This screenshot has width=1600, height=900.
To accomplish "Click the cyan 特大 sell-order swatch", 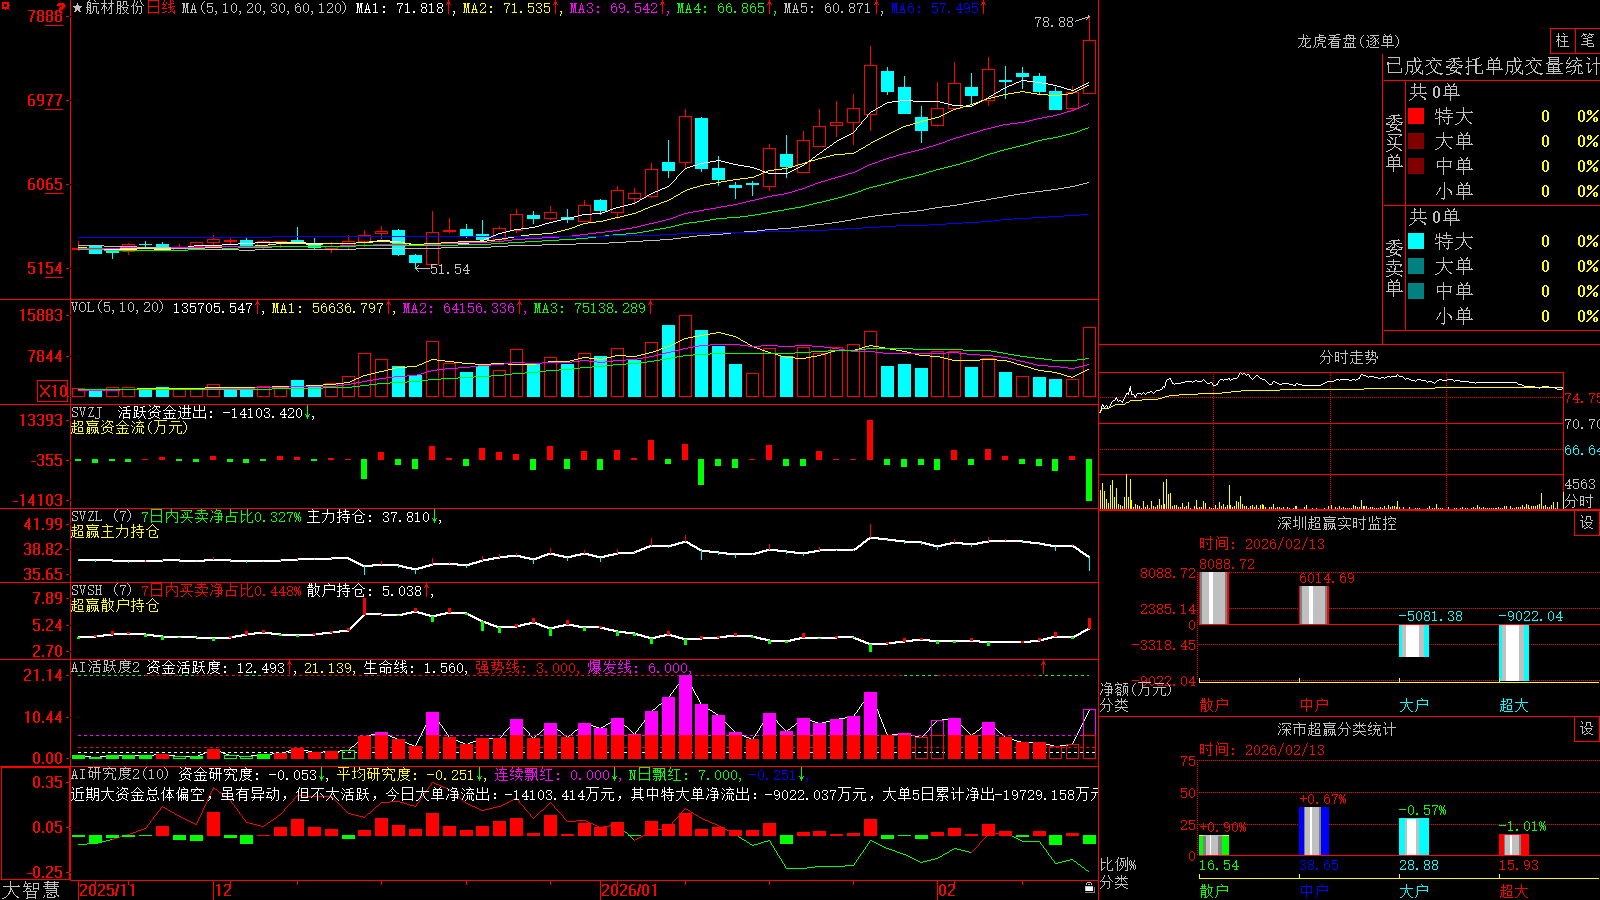I will 1416,241.
